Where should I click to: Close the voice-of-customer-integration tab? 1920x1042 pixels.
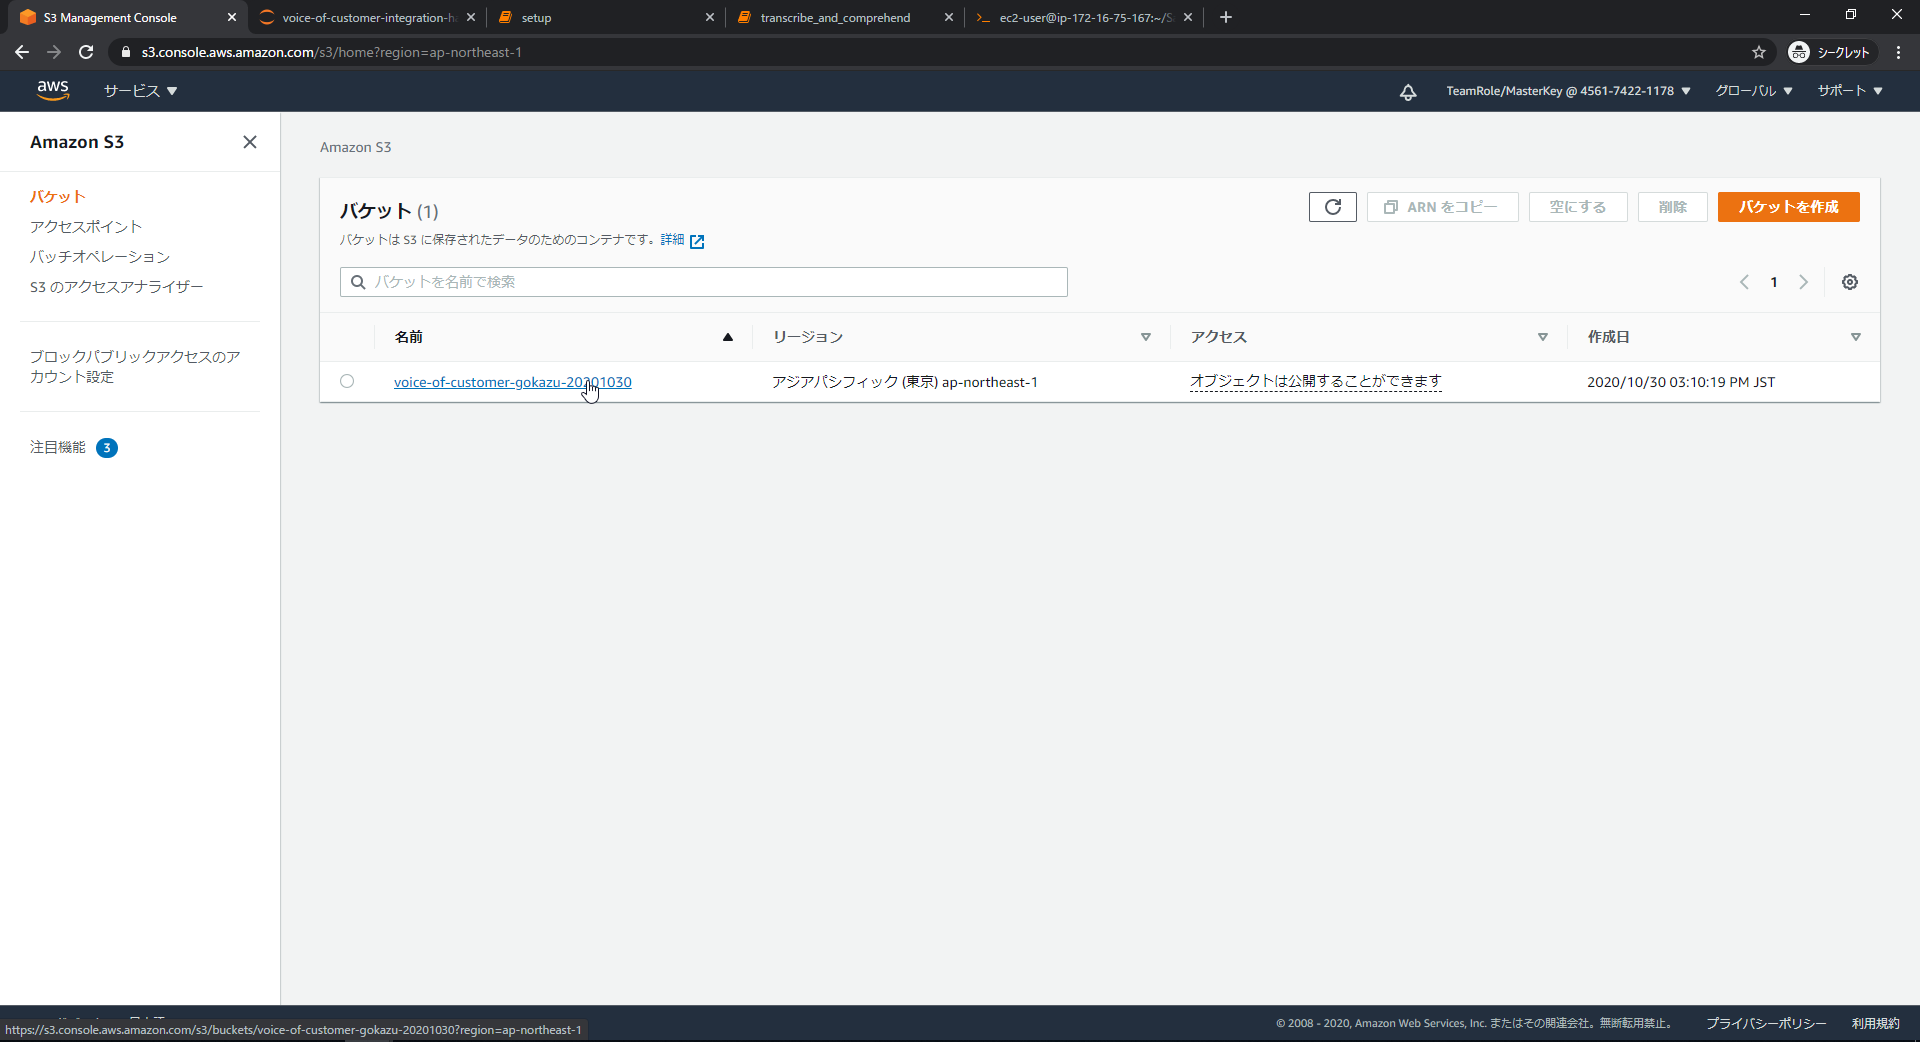(x=471, y=17)
